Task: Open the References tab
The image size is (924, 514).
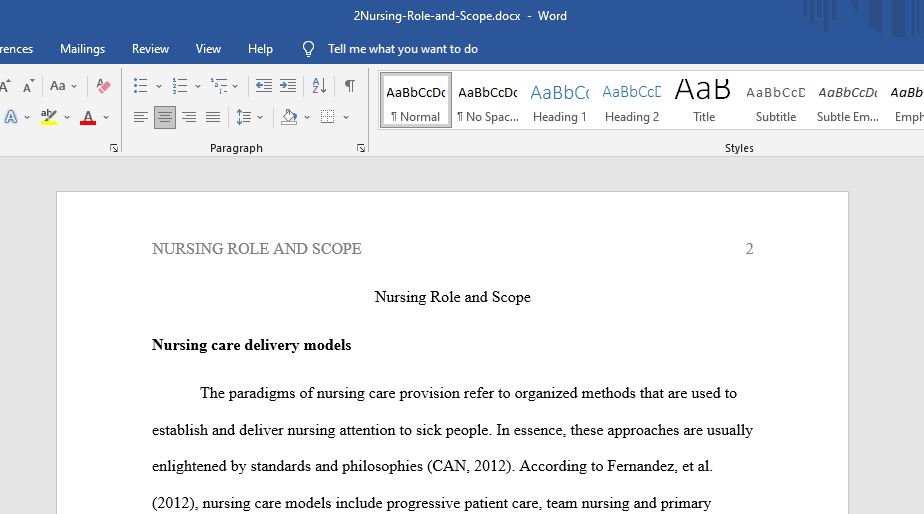Action: coord(16,49)
